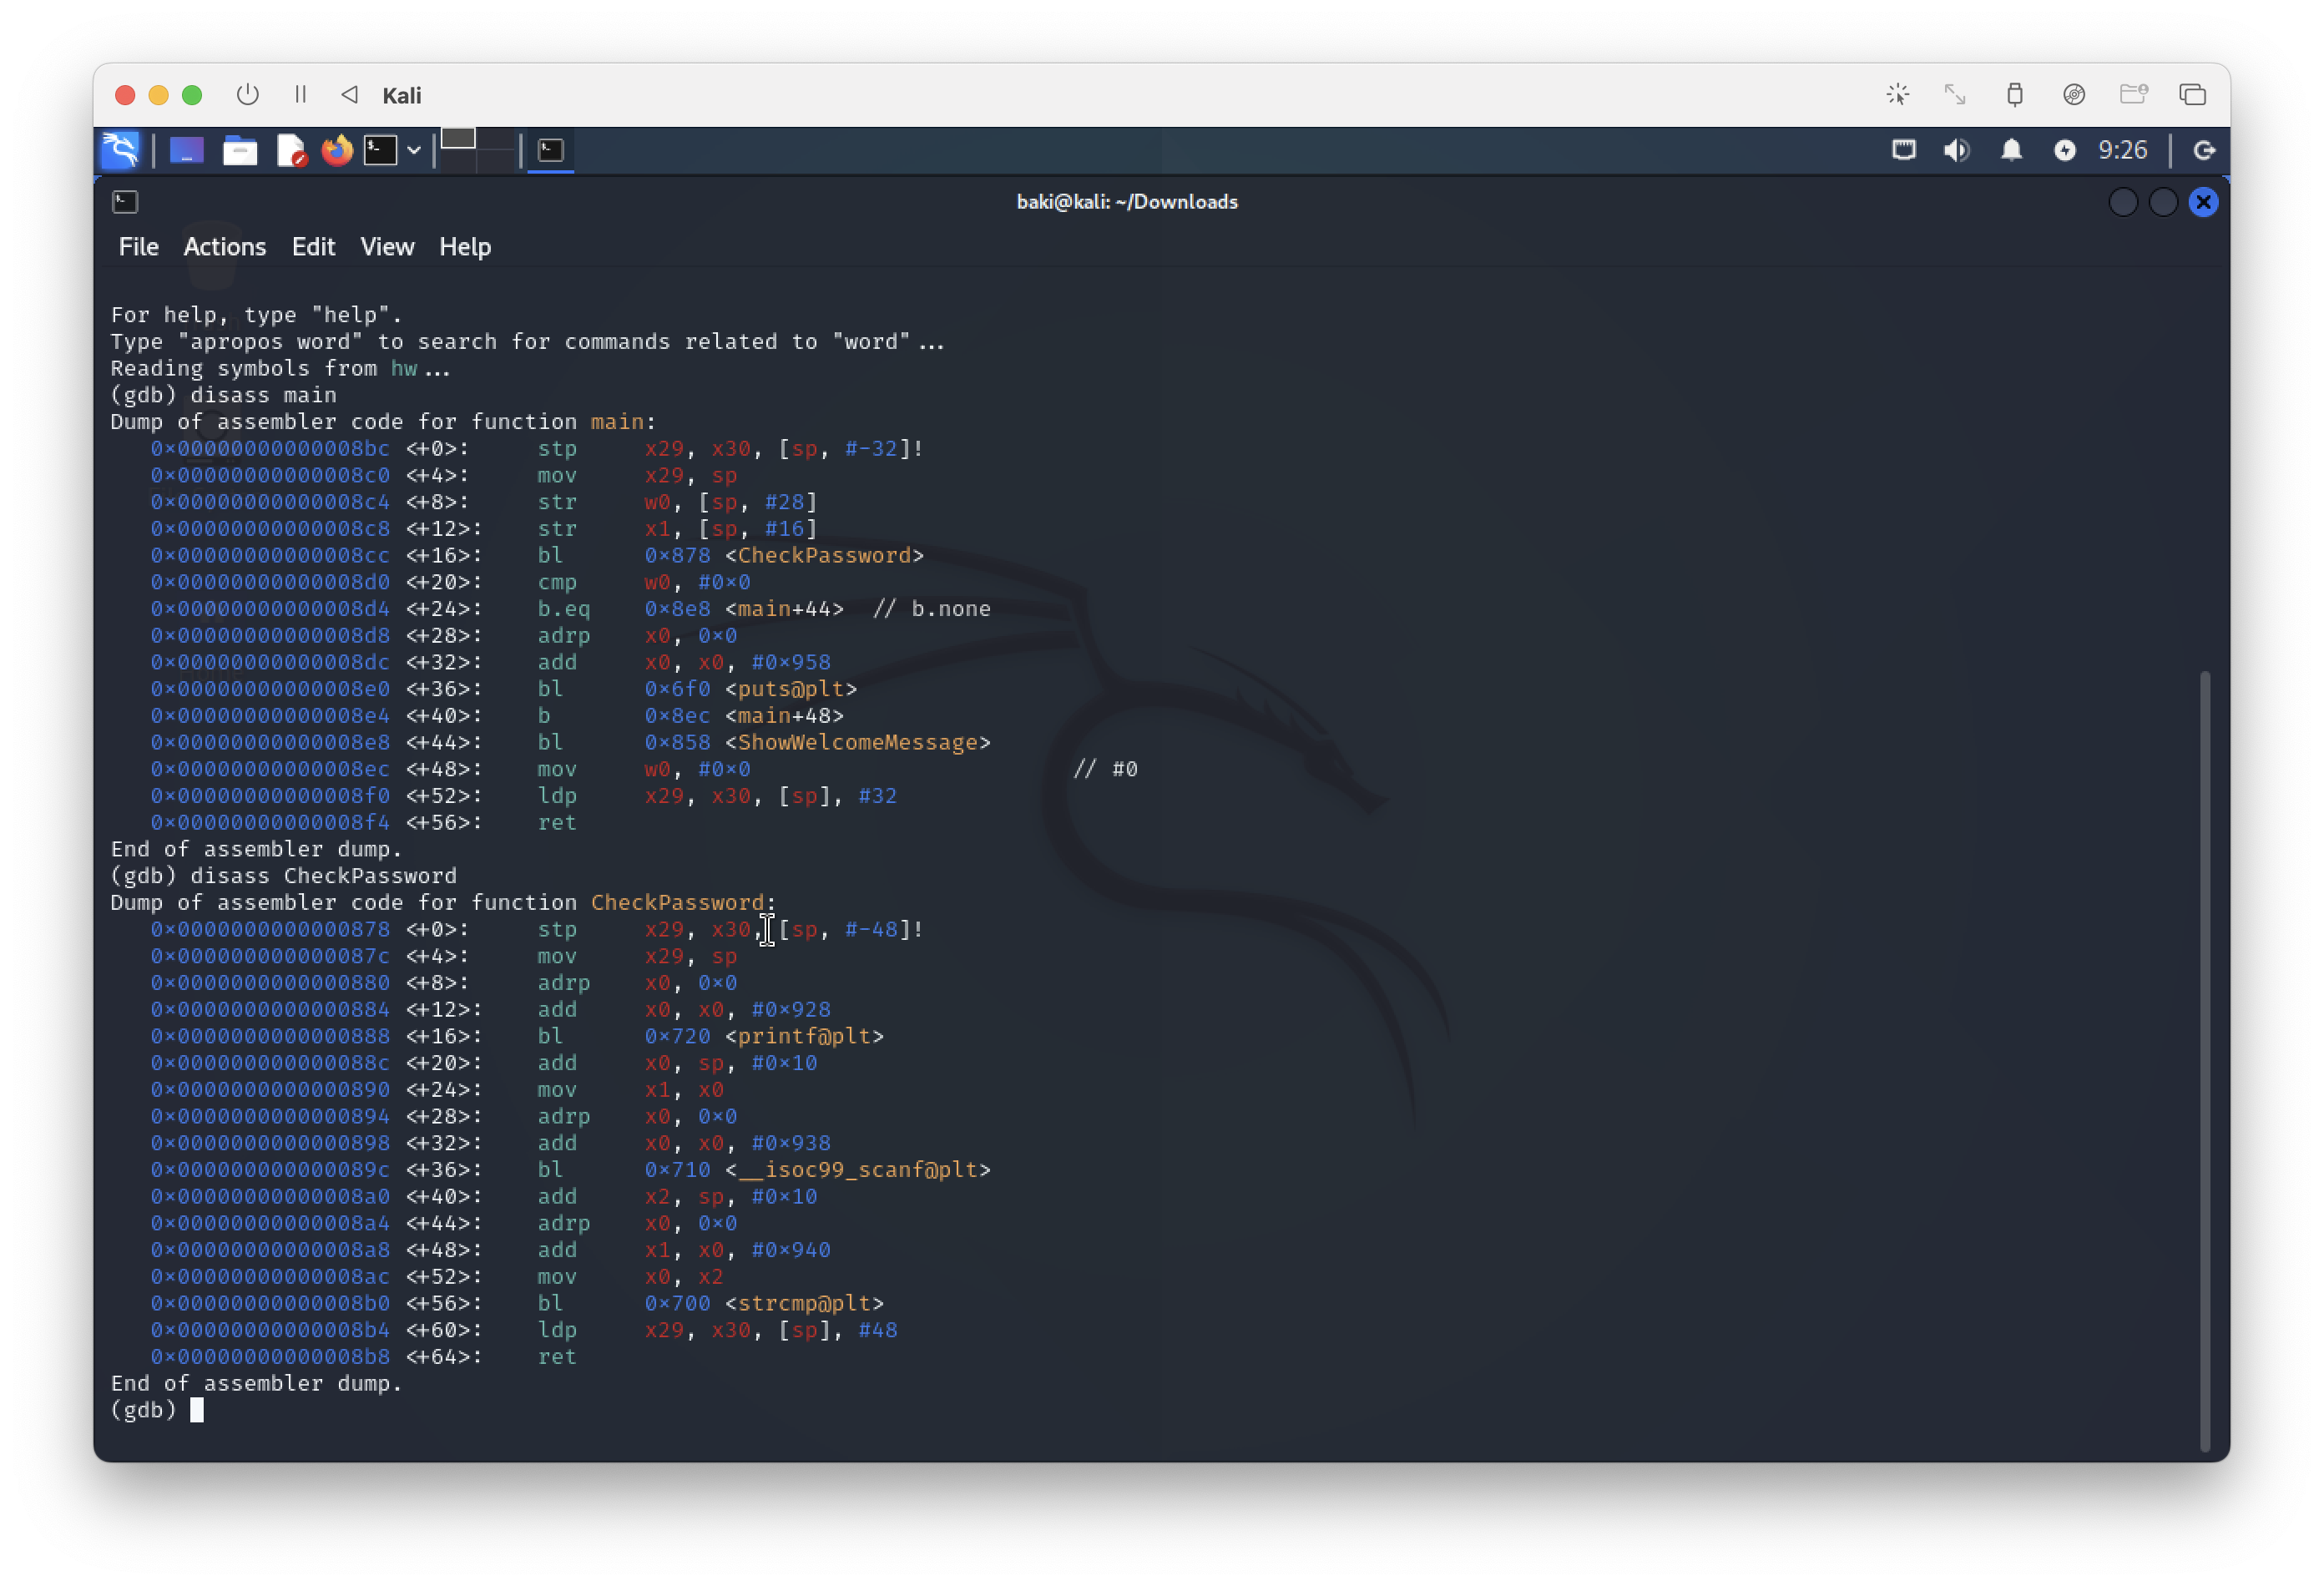Open the View menu in terminal
The width and height of the screenshot is (2324, 1586).
[x=387, y=247]
